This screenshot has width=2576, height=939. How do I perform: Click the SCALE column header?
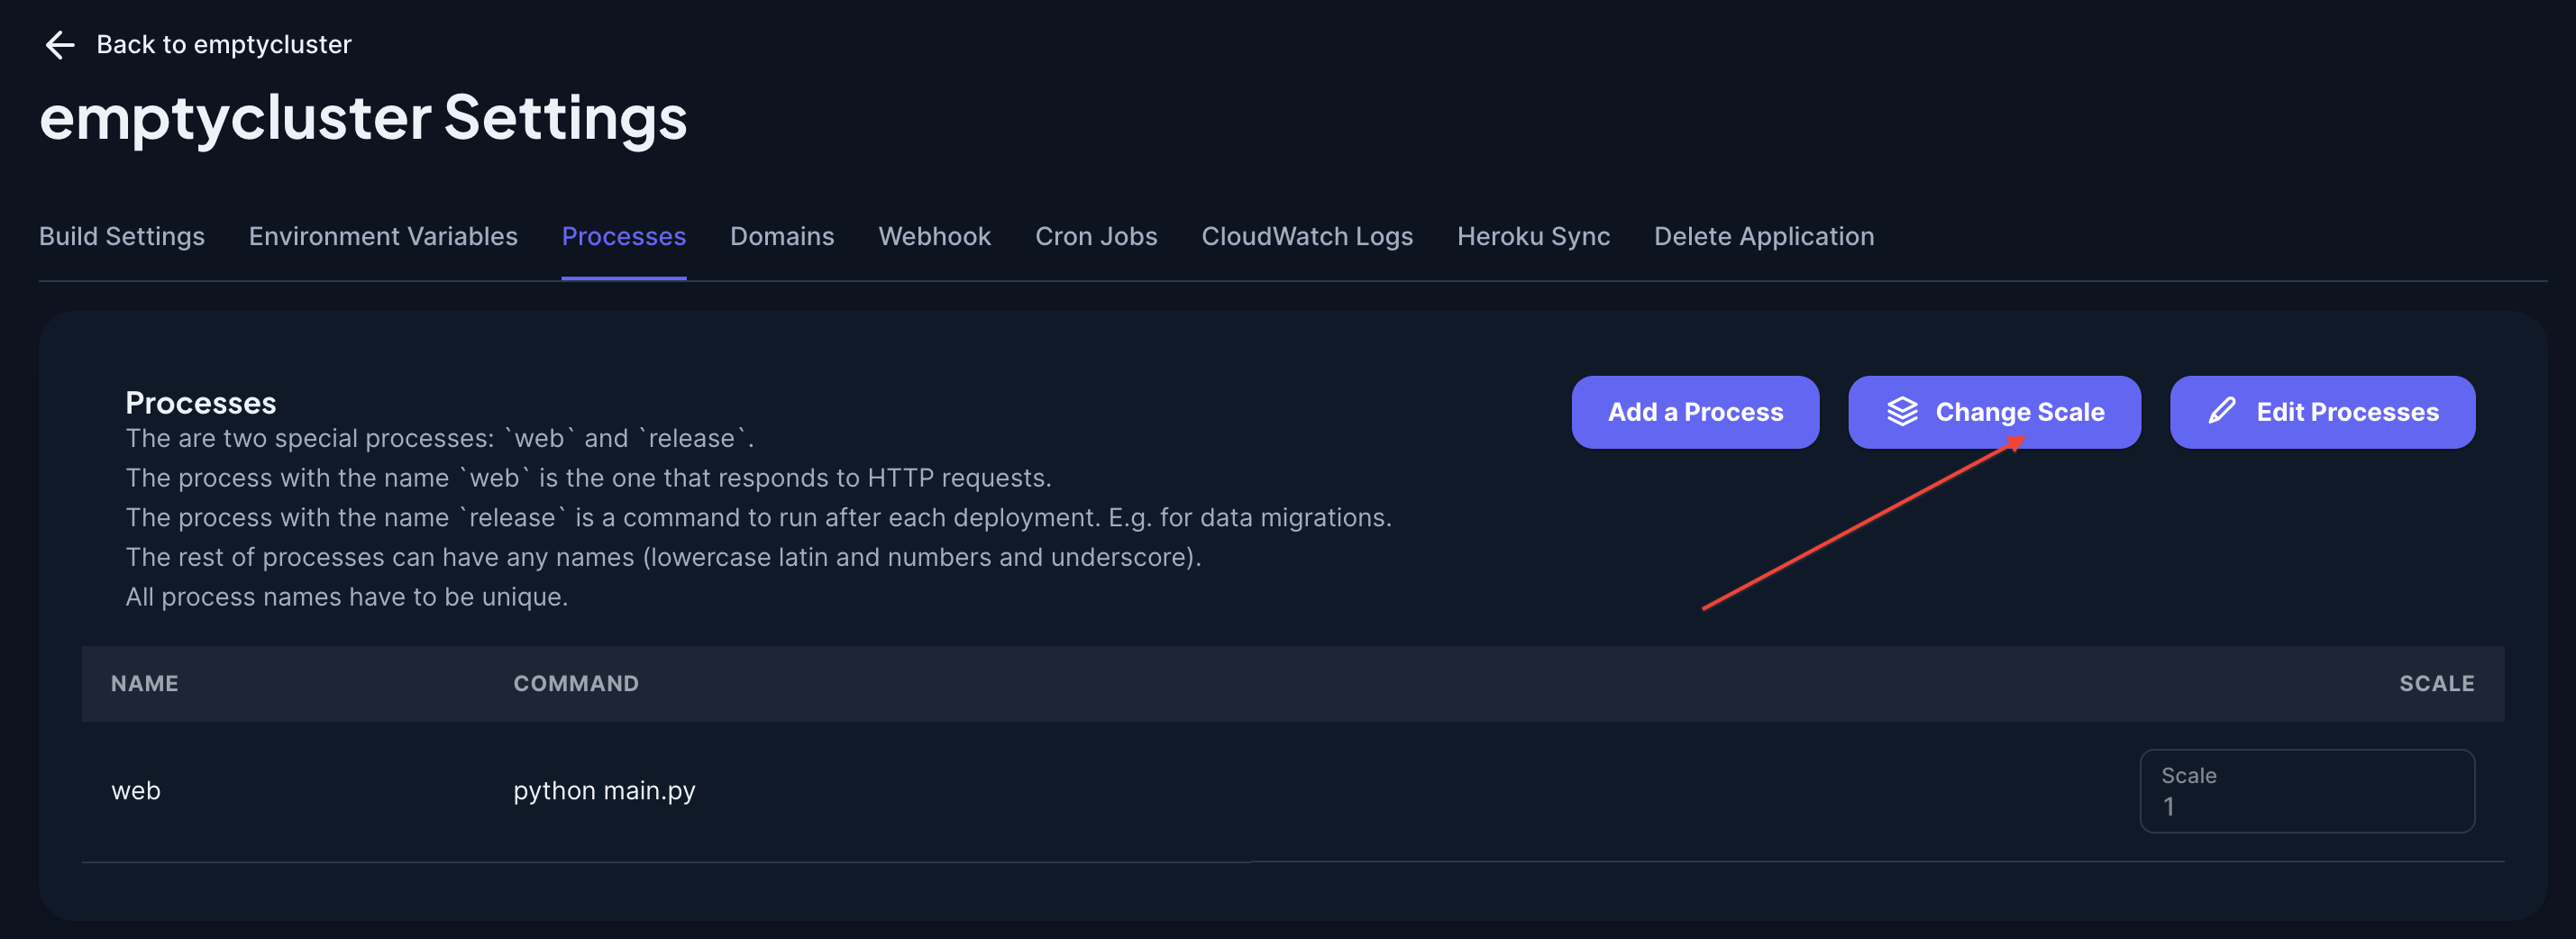pyautogui.click(x=2435, y=684)
